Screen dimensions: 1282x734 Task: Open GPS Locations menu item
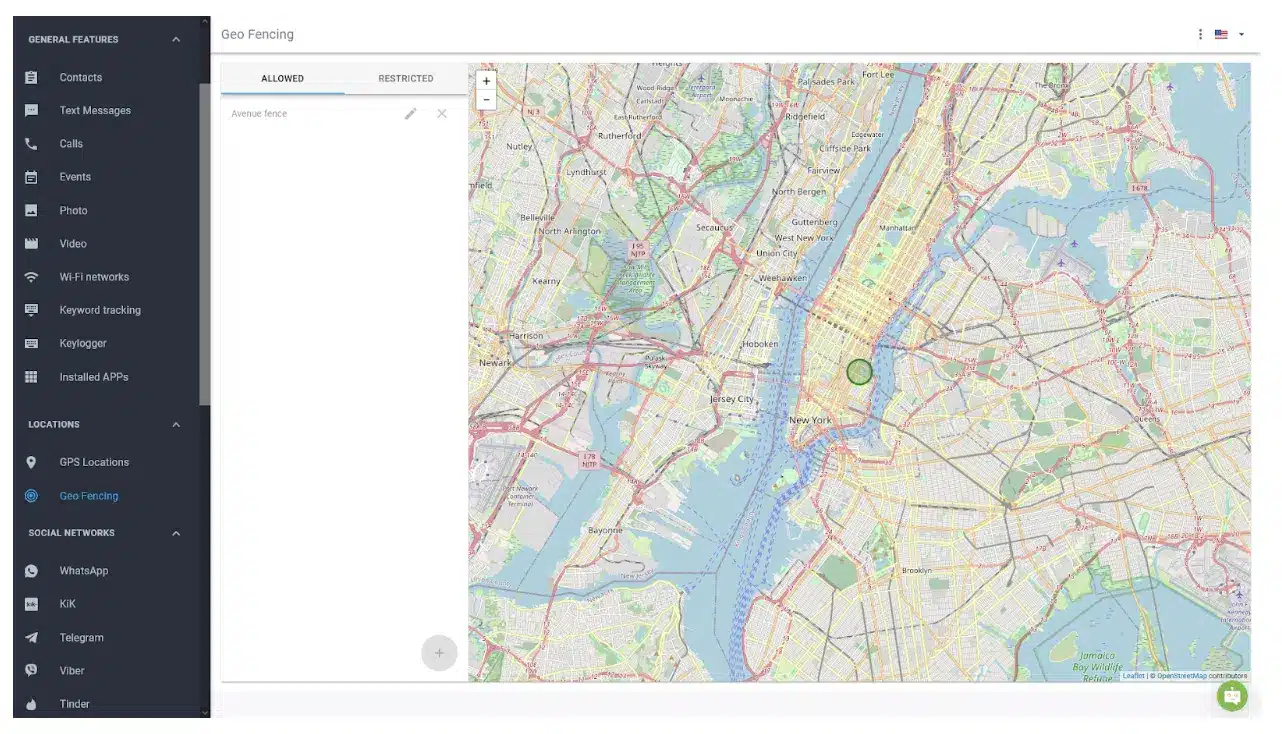(94, 462)
